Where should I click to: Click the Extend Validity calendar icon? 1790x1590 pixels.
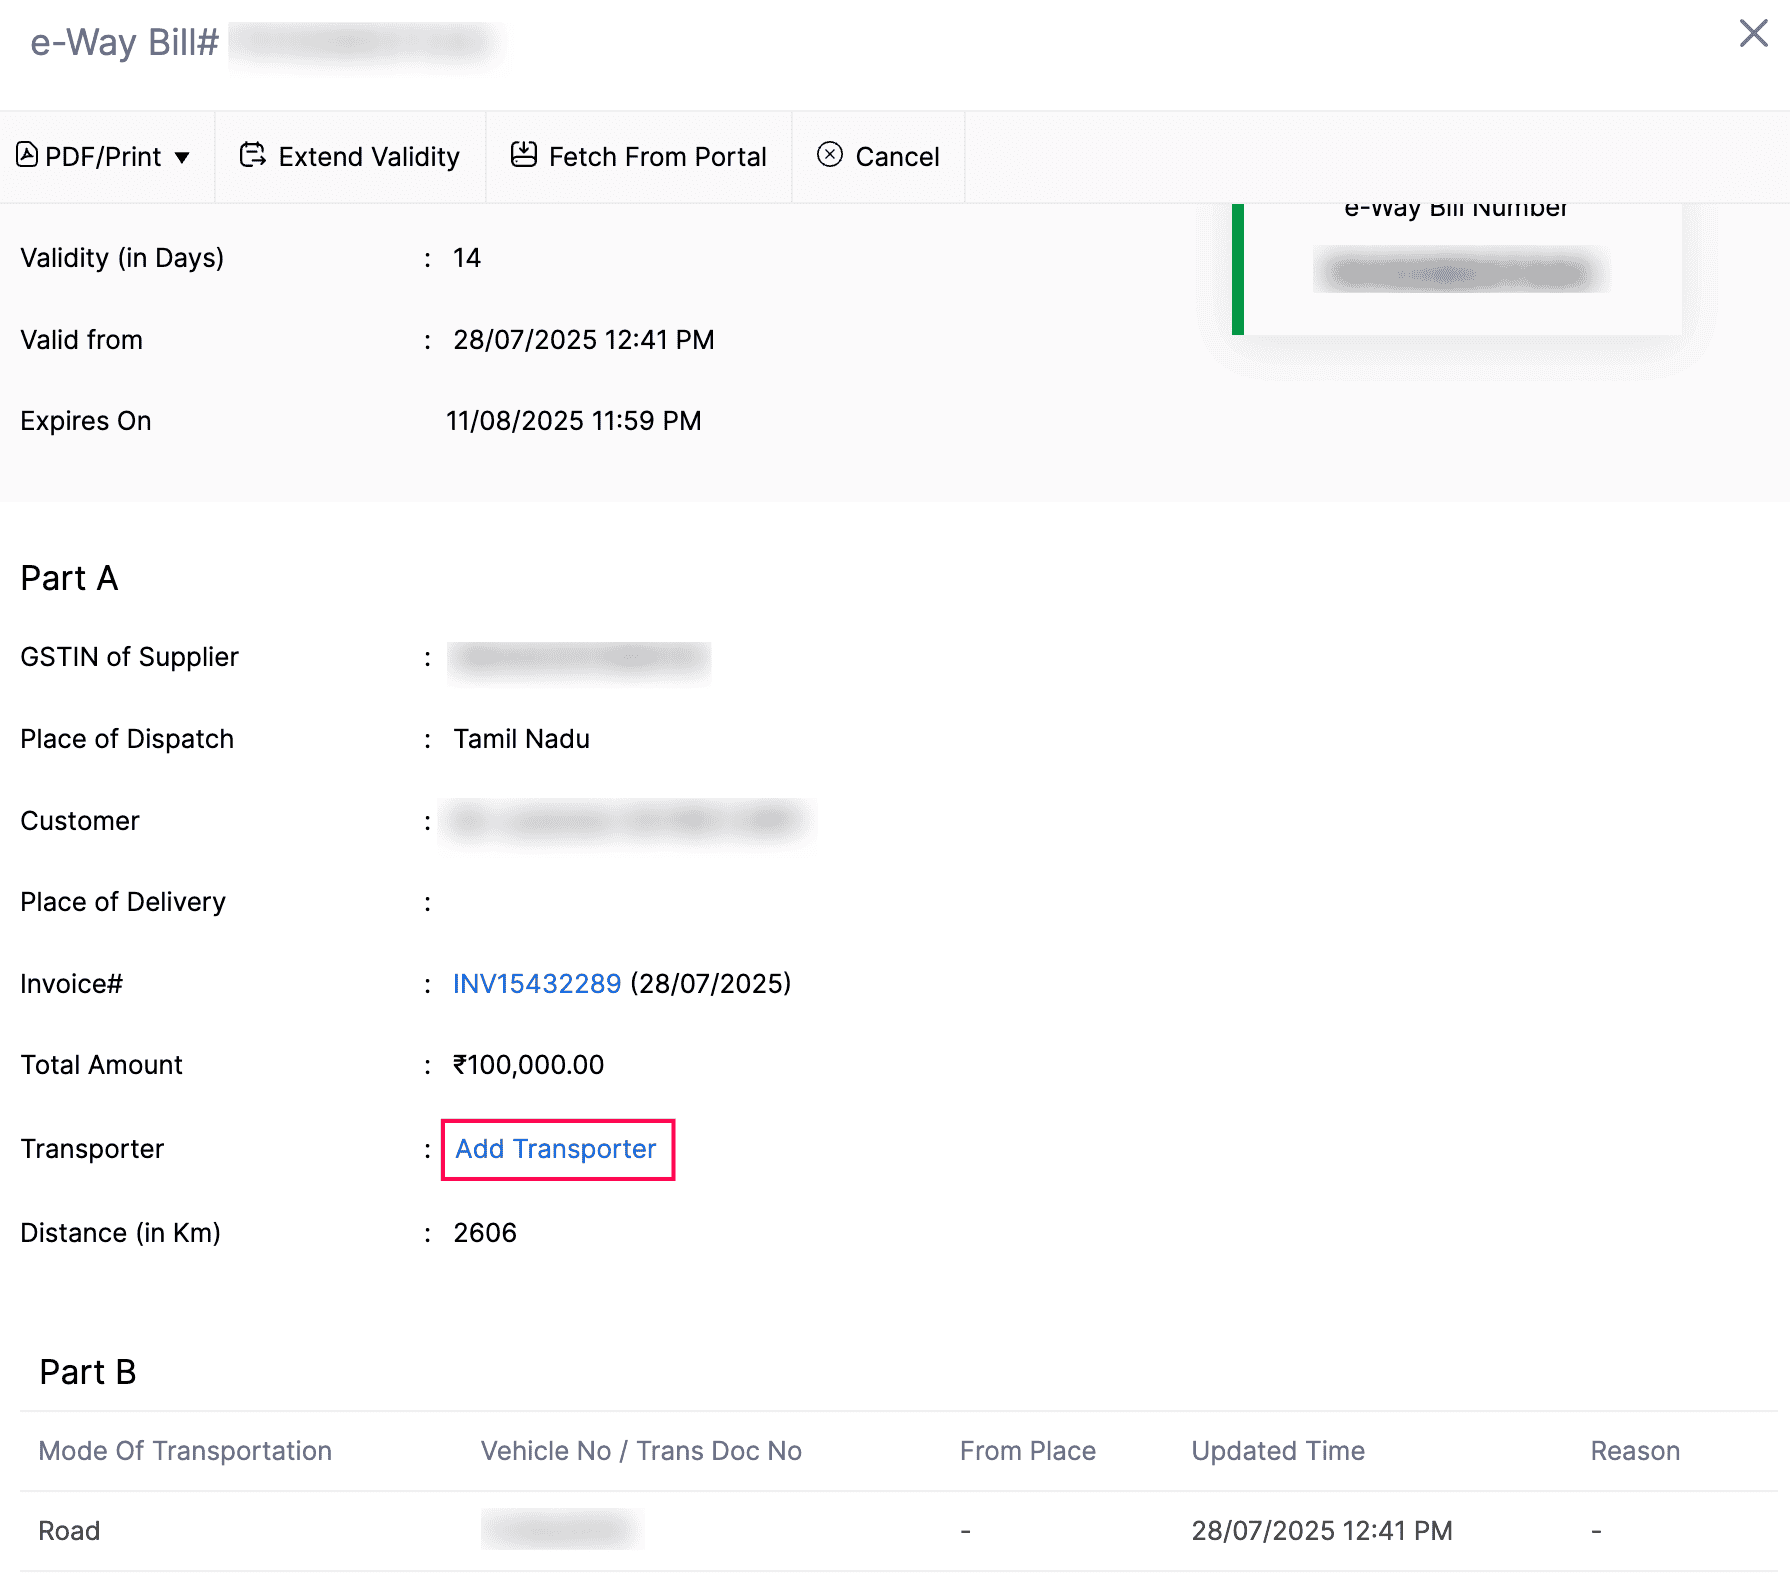[253, 155]
